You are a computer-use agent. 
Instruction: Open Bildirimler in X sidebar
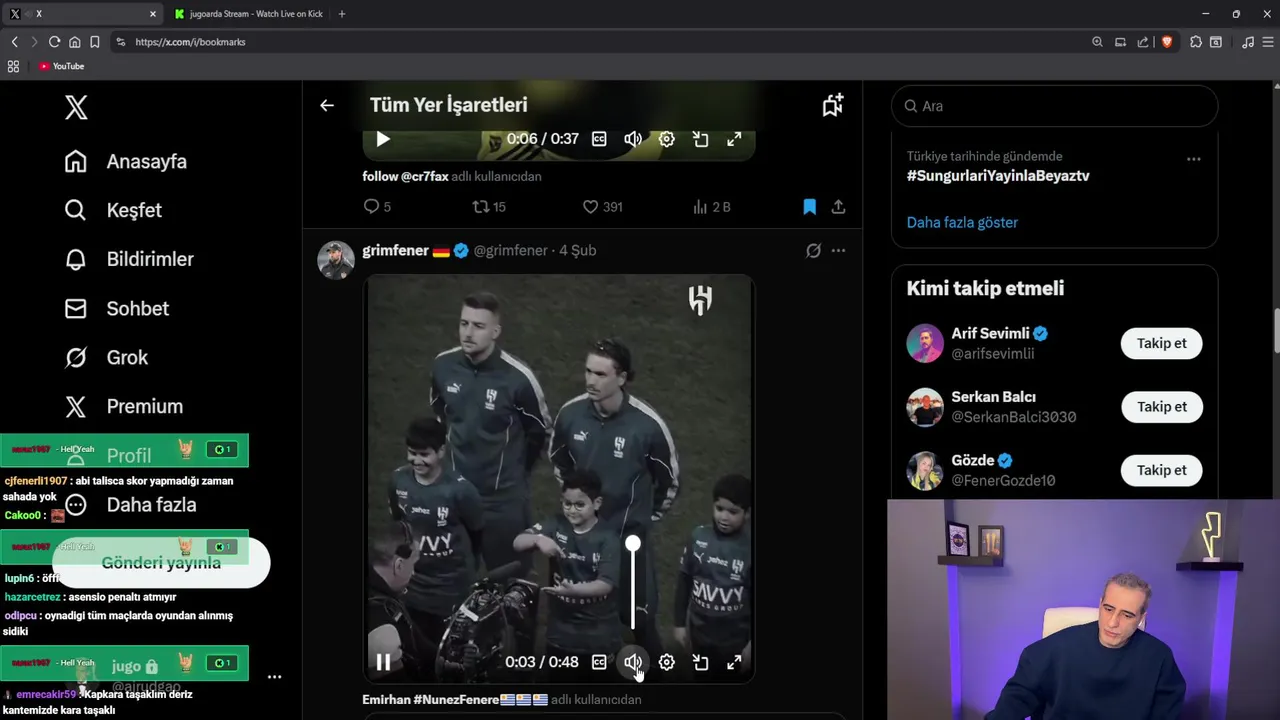click(128, 259)
